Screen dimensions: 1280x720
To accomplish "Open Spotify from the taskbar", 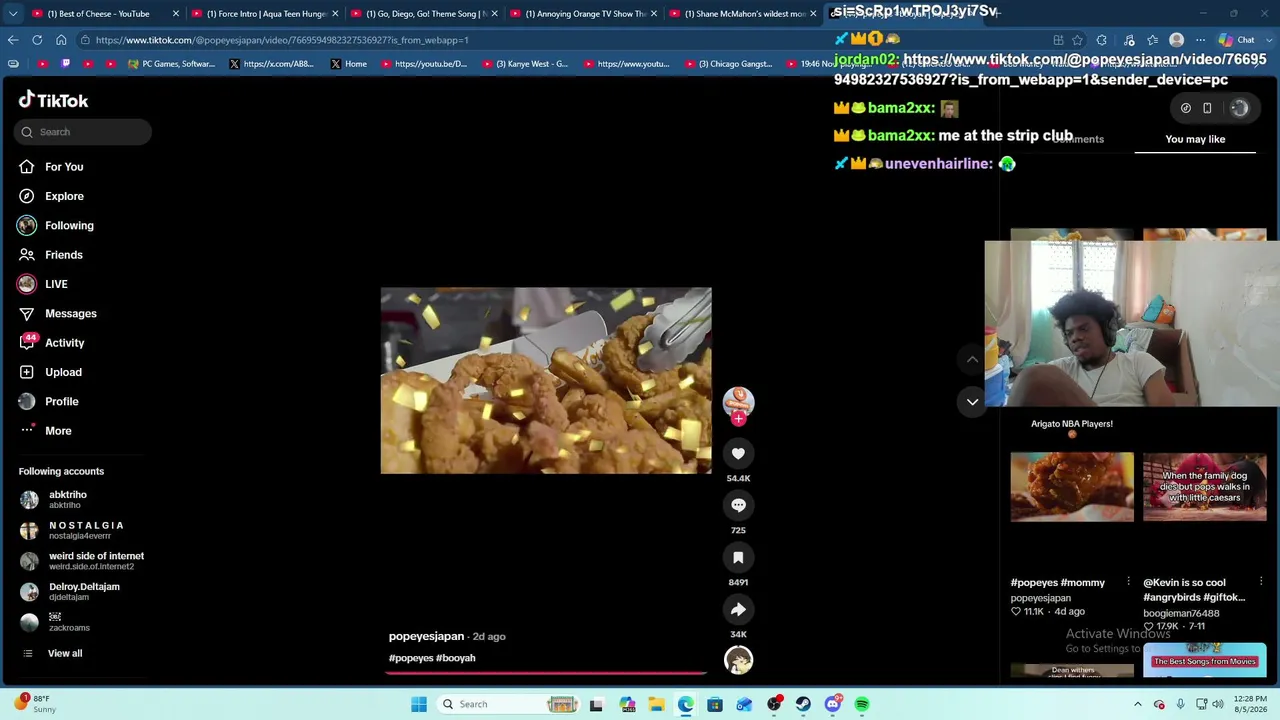I will pos(862,704).
